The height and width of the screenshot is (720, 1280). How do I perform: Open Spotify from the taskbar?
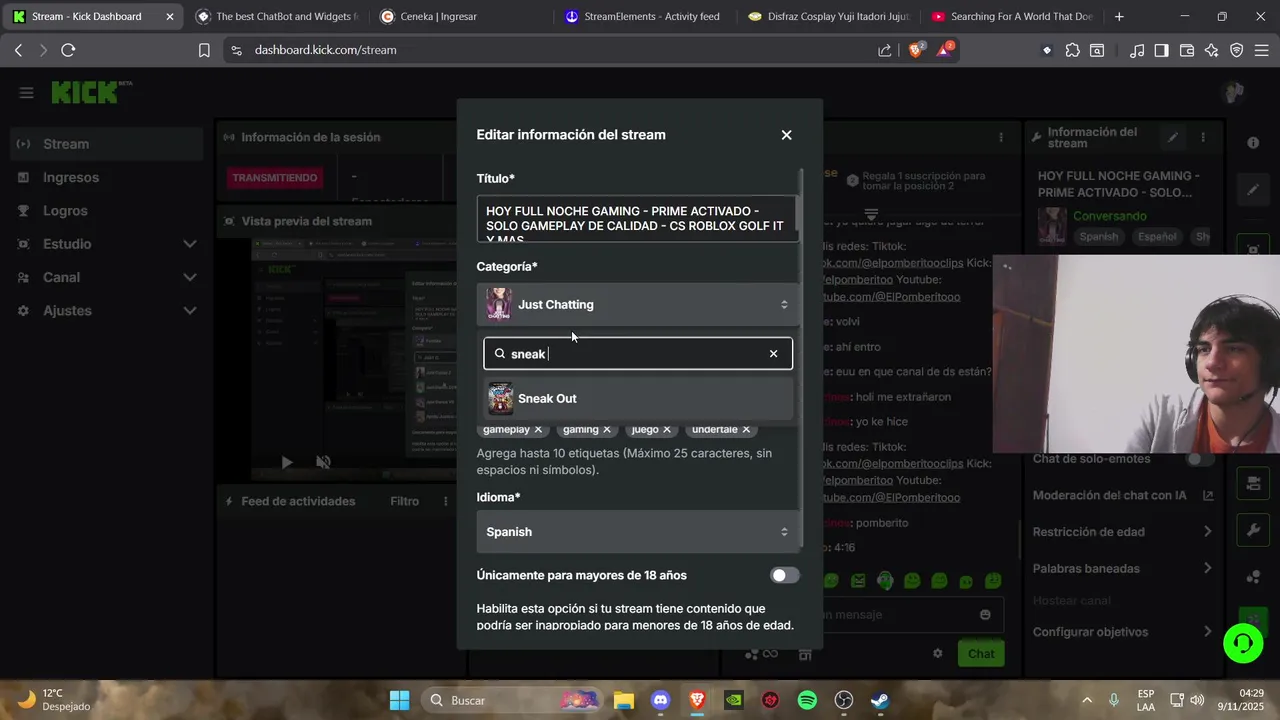807,700
